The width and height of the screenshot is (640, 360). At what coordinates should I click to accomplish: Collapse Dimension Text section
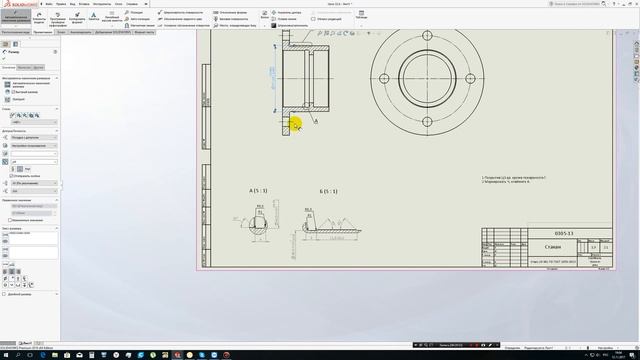point(56,229)
